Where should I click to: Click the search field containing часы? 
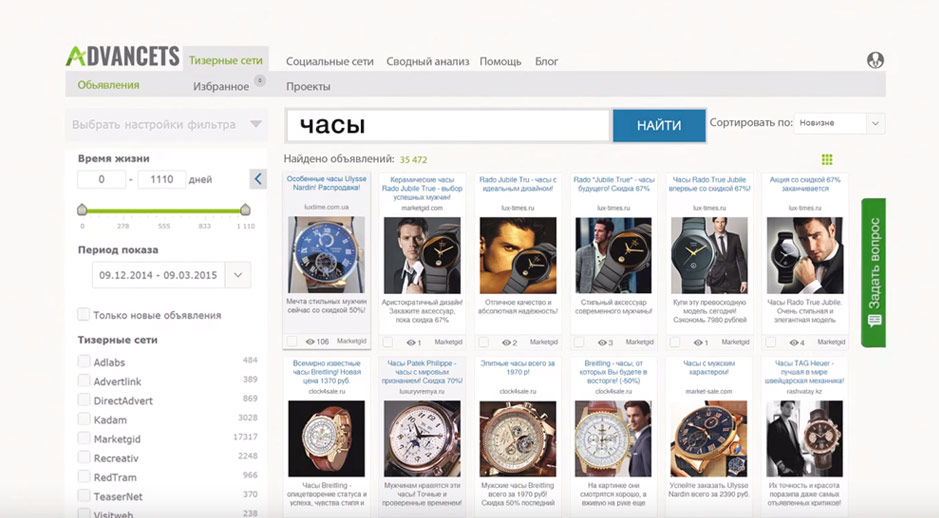tap(447, 126)
